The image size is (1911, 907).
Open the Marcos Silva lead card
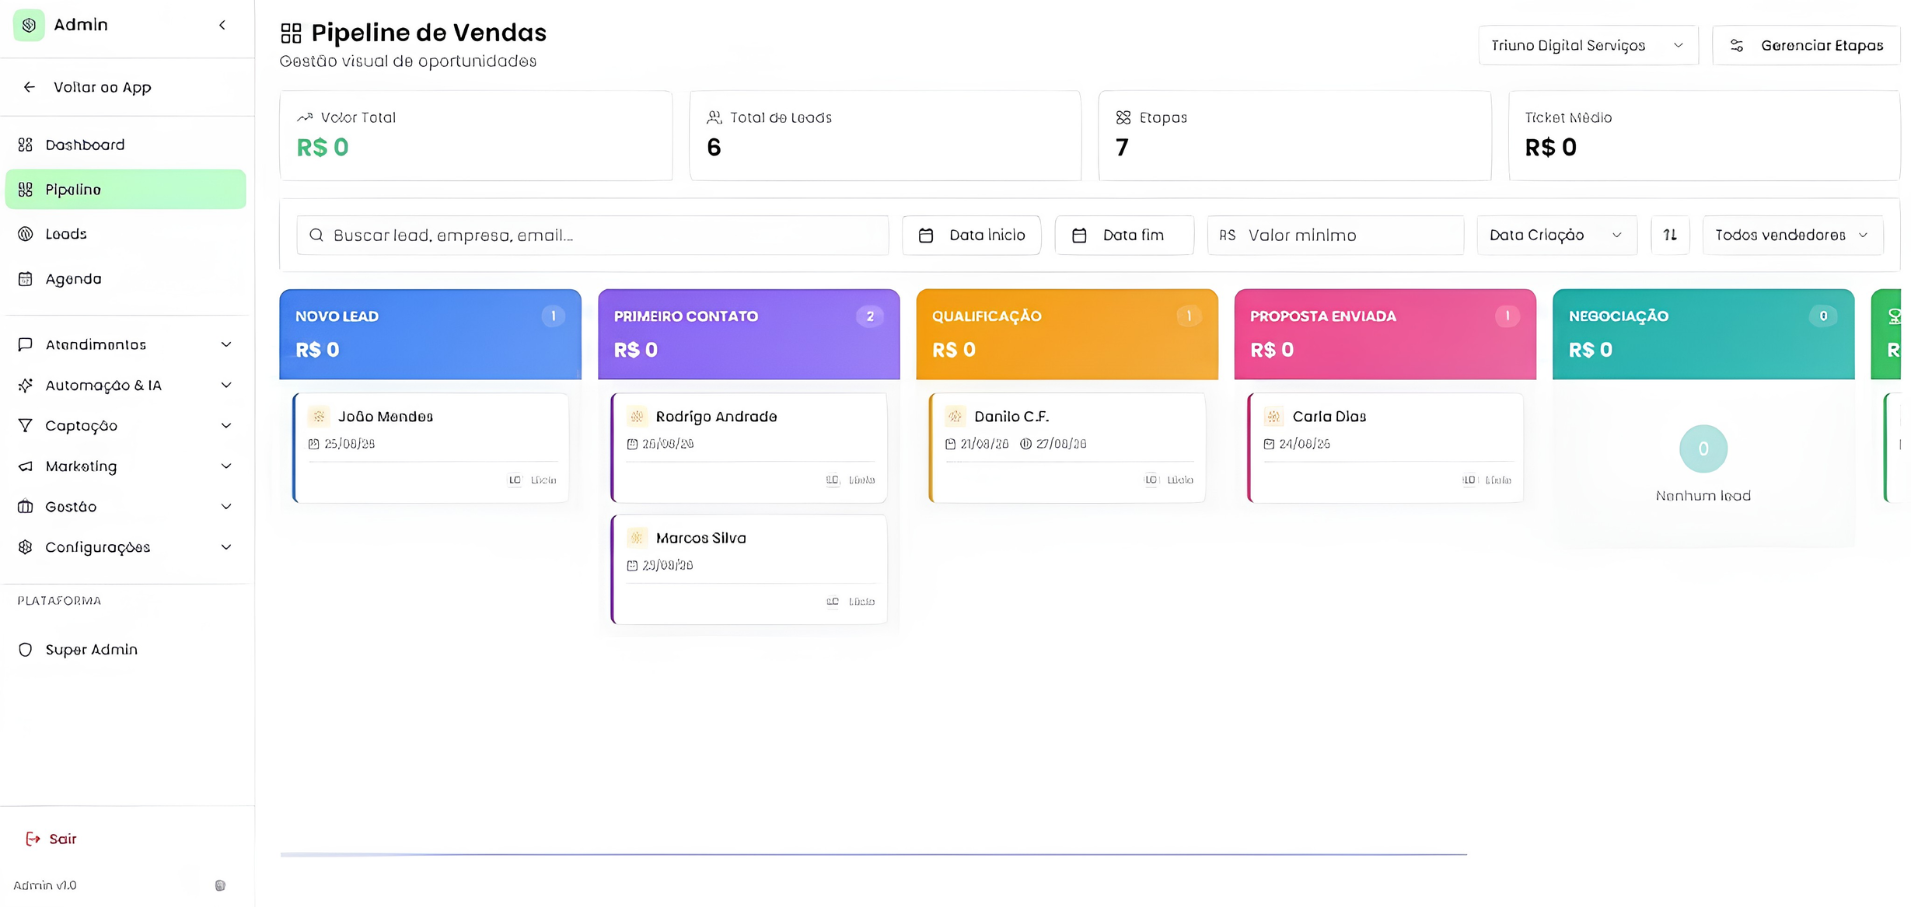pyautogui.click(x=749, y=569)
